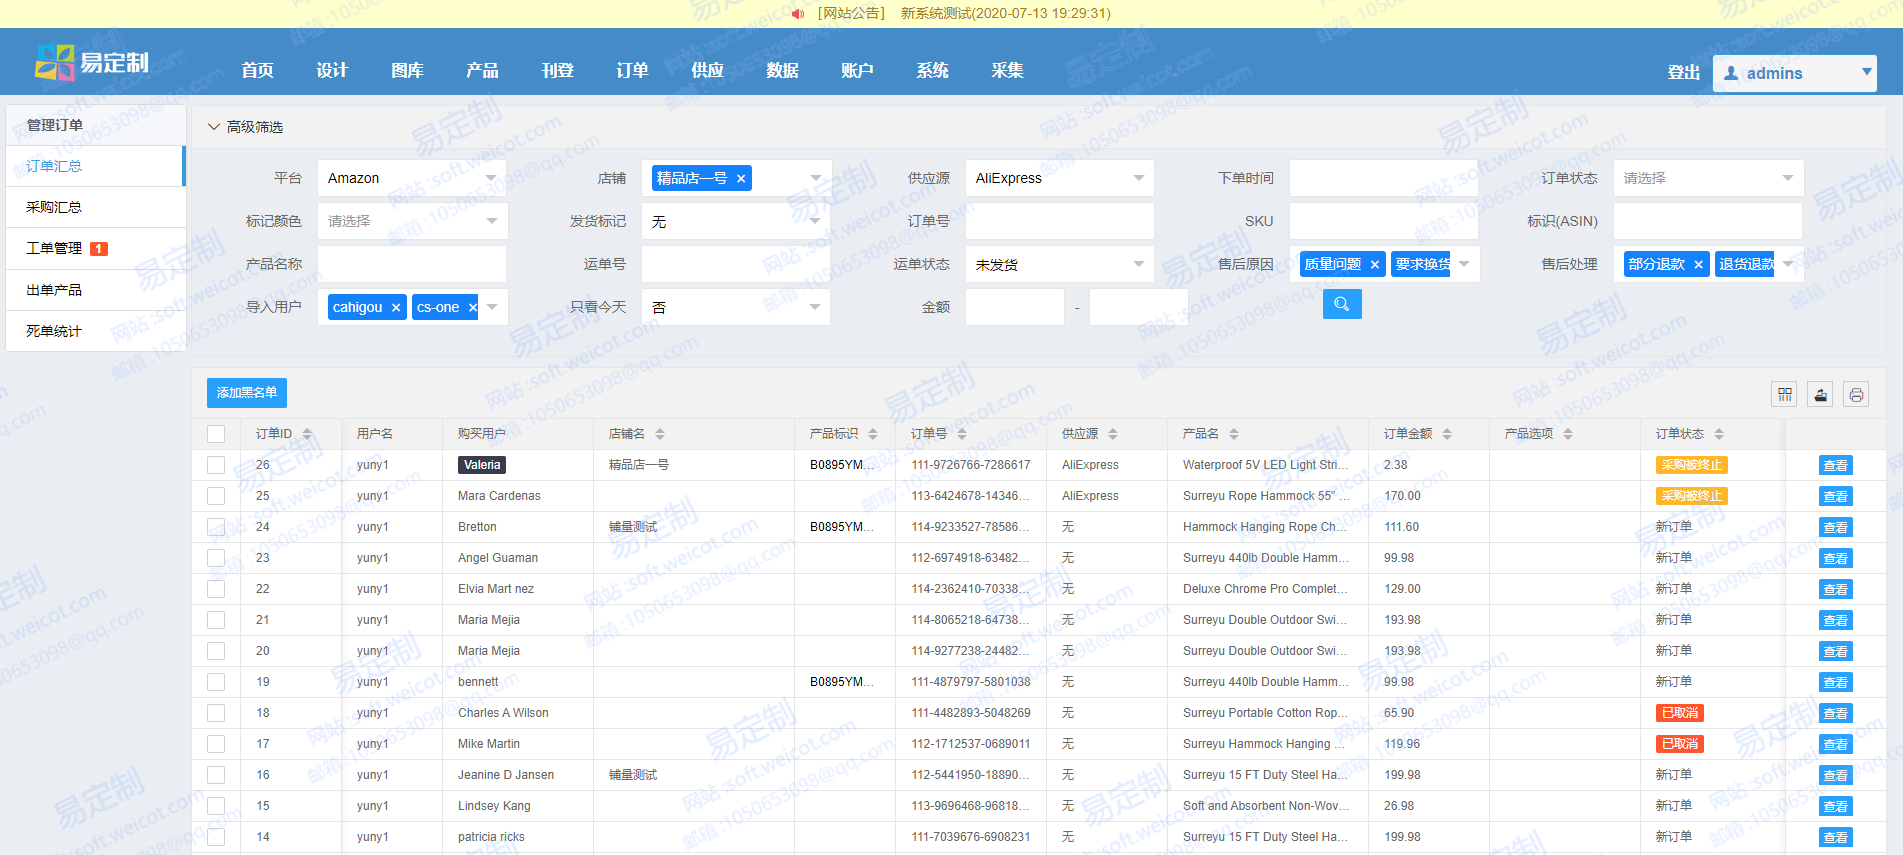
Task: Check the box for order ID 26
Action: click(x=216, y=465)
